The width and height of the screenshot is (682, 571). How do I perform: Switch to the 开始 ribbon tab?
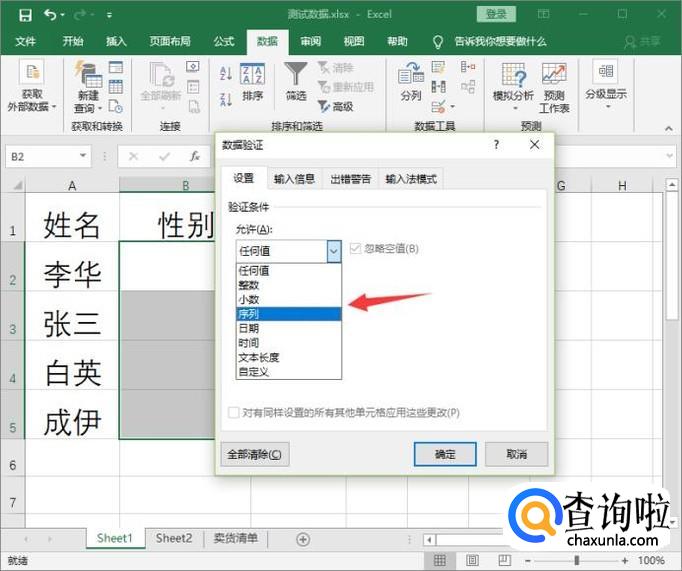73,42
